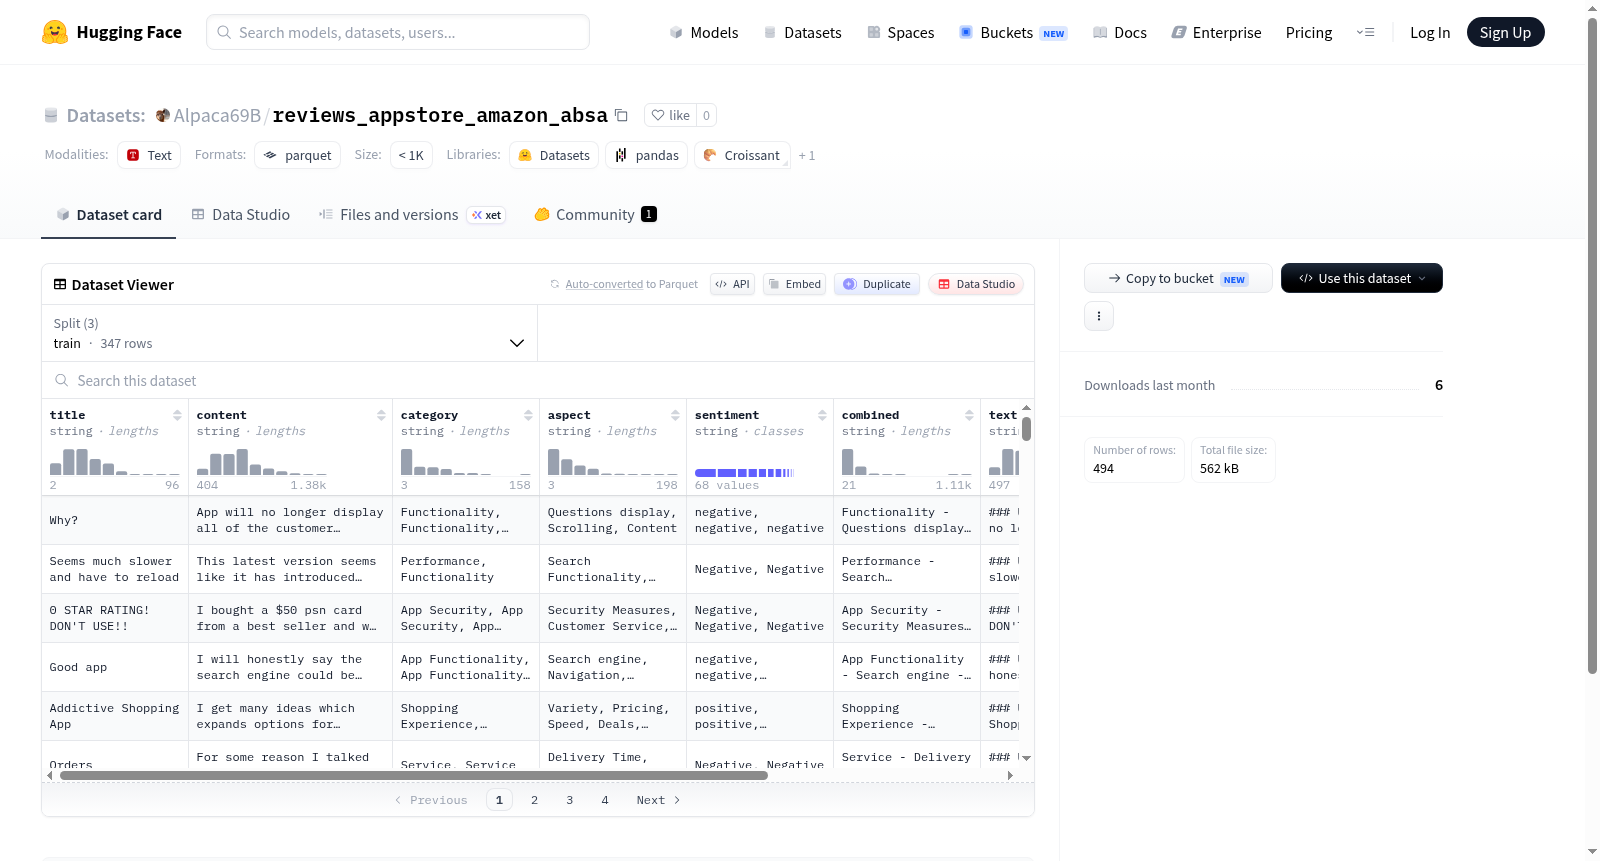Image resolution: width=1600 pixels, height=861 pixels.
Task: Open the three-dot more options button
Action: point(1099,316)
